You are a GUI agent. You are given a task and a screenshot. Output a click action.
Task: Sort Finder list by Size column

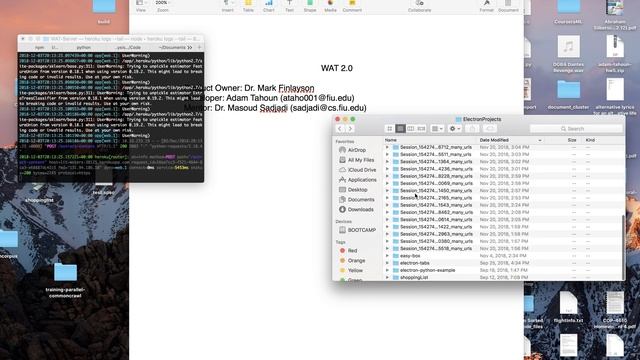(572, 140)
